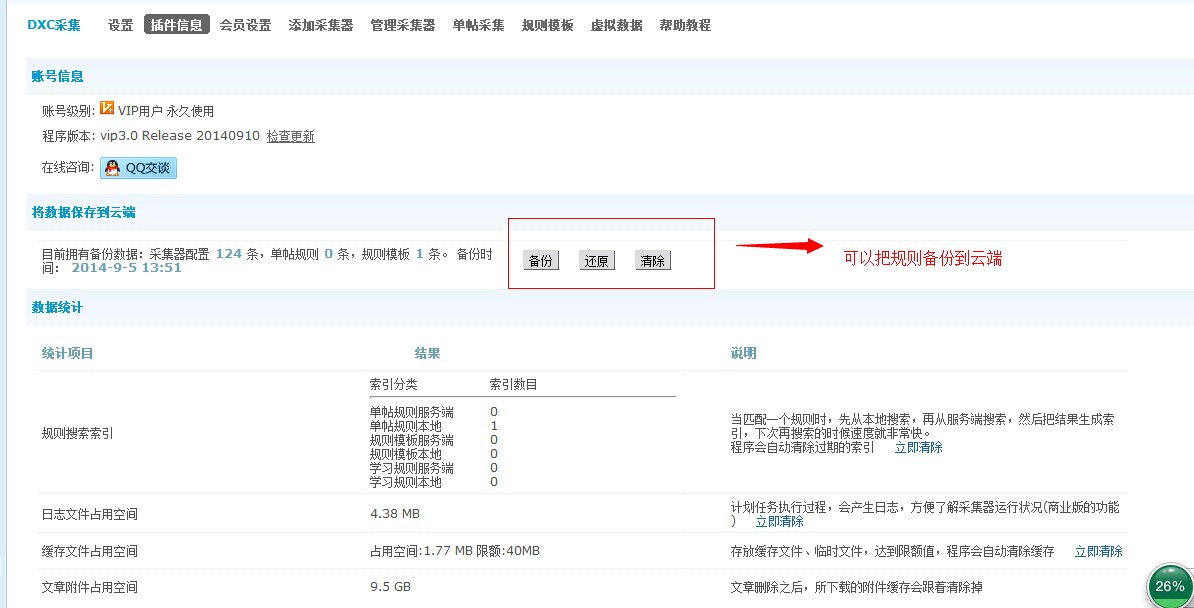The height and width of the screenshot is (608, 1194).
Task: Click the 4.38 MB log size value
Action: [394, 514]
